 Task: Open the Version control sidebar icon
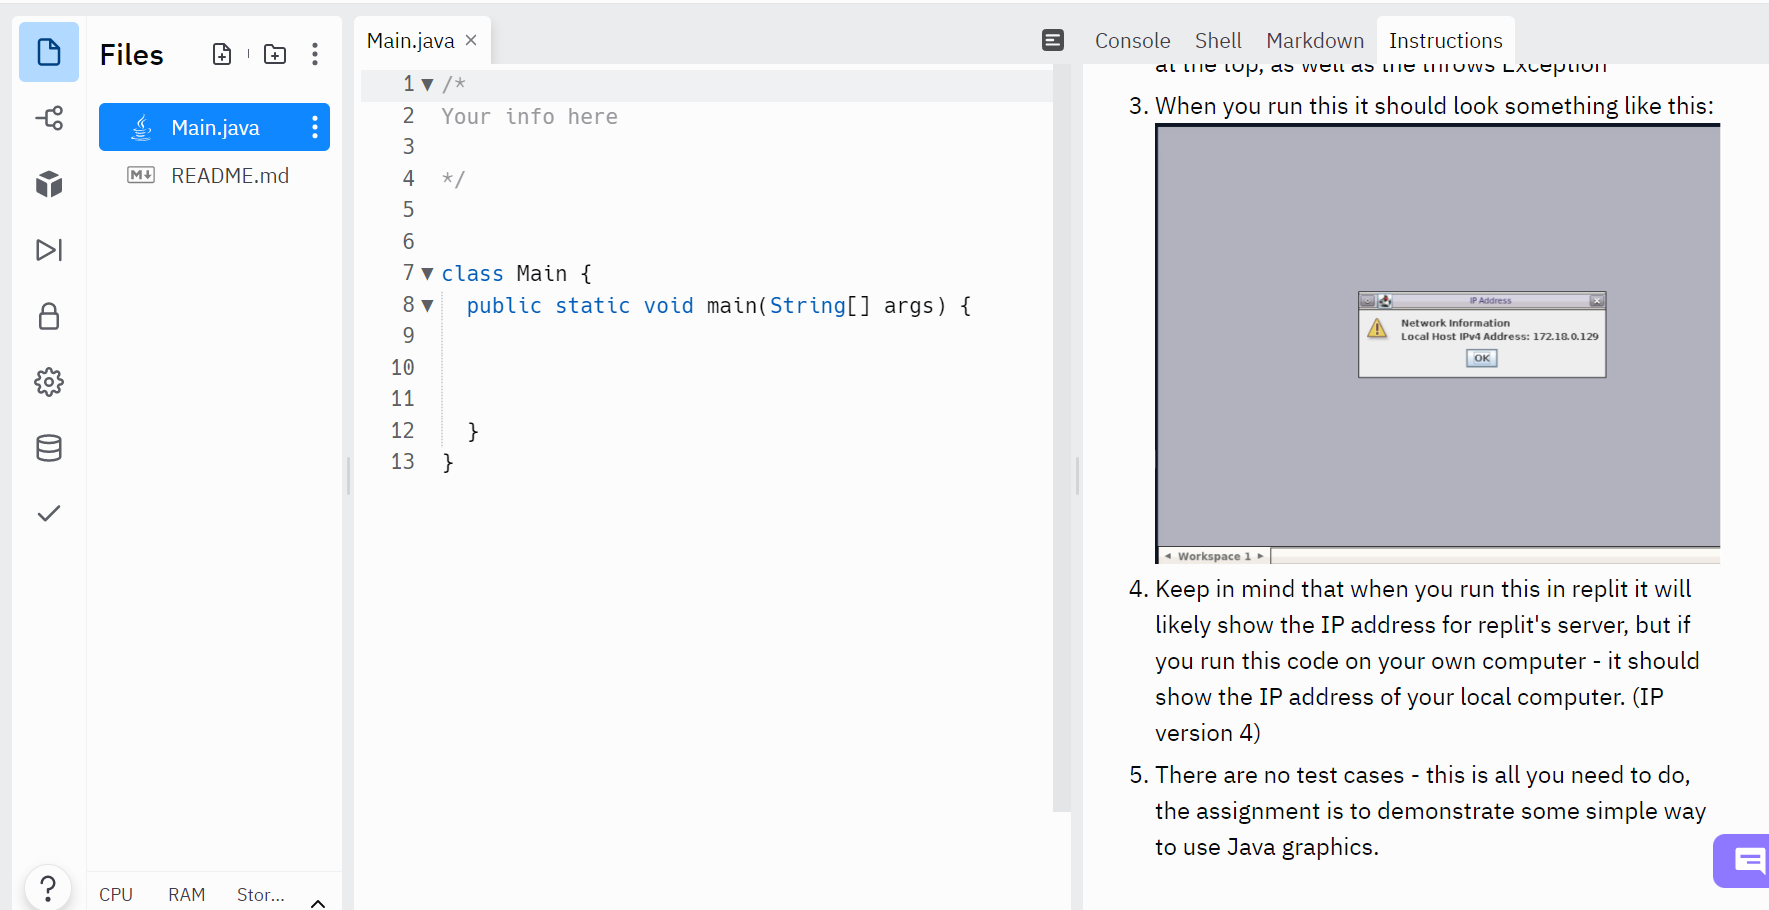49,118
